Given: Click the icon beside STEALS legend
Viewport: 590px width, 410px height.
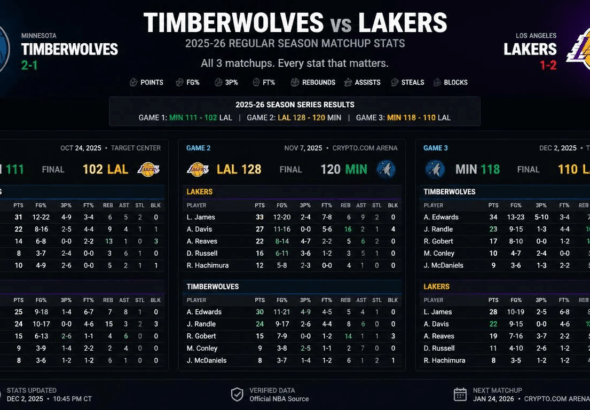Looking at the screenshot, I should 394,82.
